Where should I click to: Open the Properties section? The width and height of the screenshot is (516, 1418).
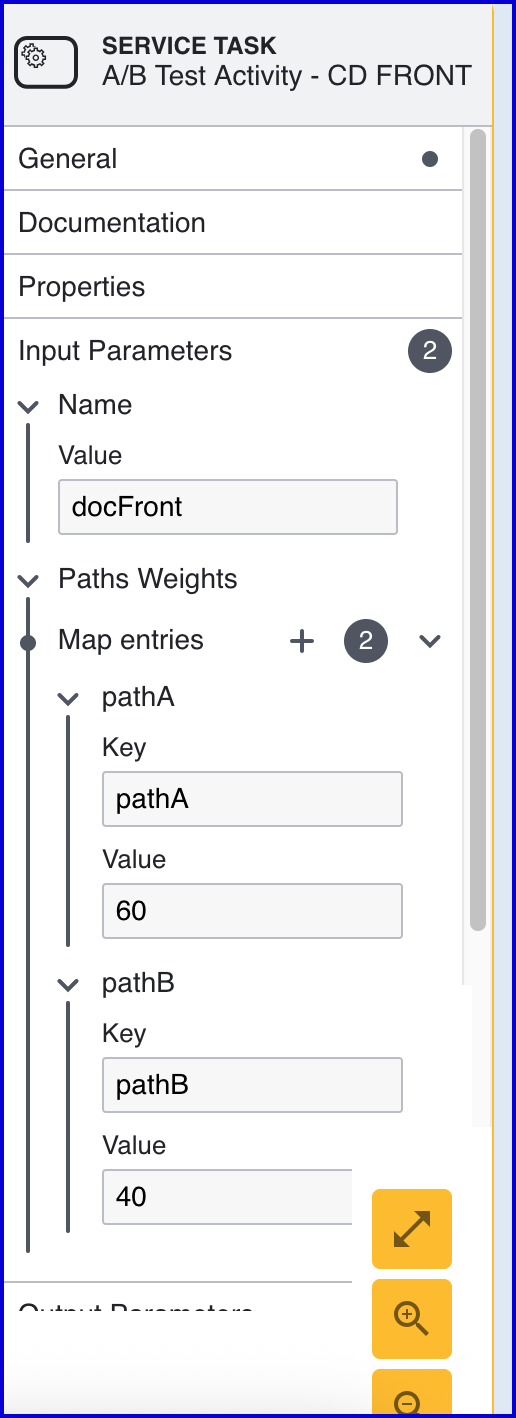(x=233, y=286)
